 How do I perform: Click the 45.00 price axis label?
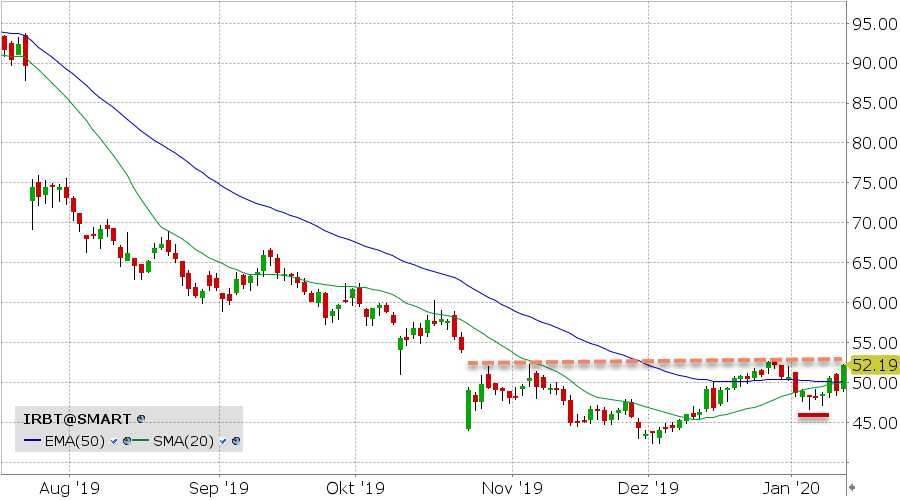(875, 423)
